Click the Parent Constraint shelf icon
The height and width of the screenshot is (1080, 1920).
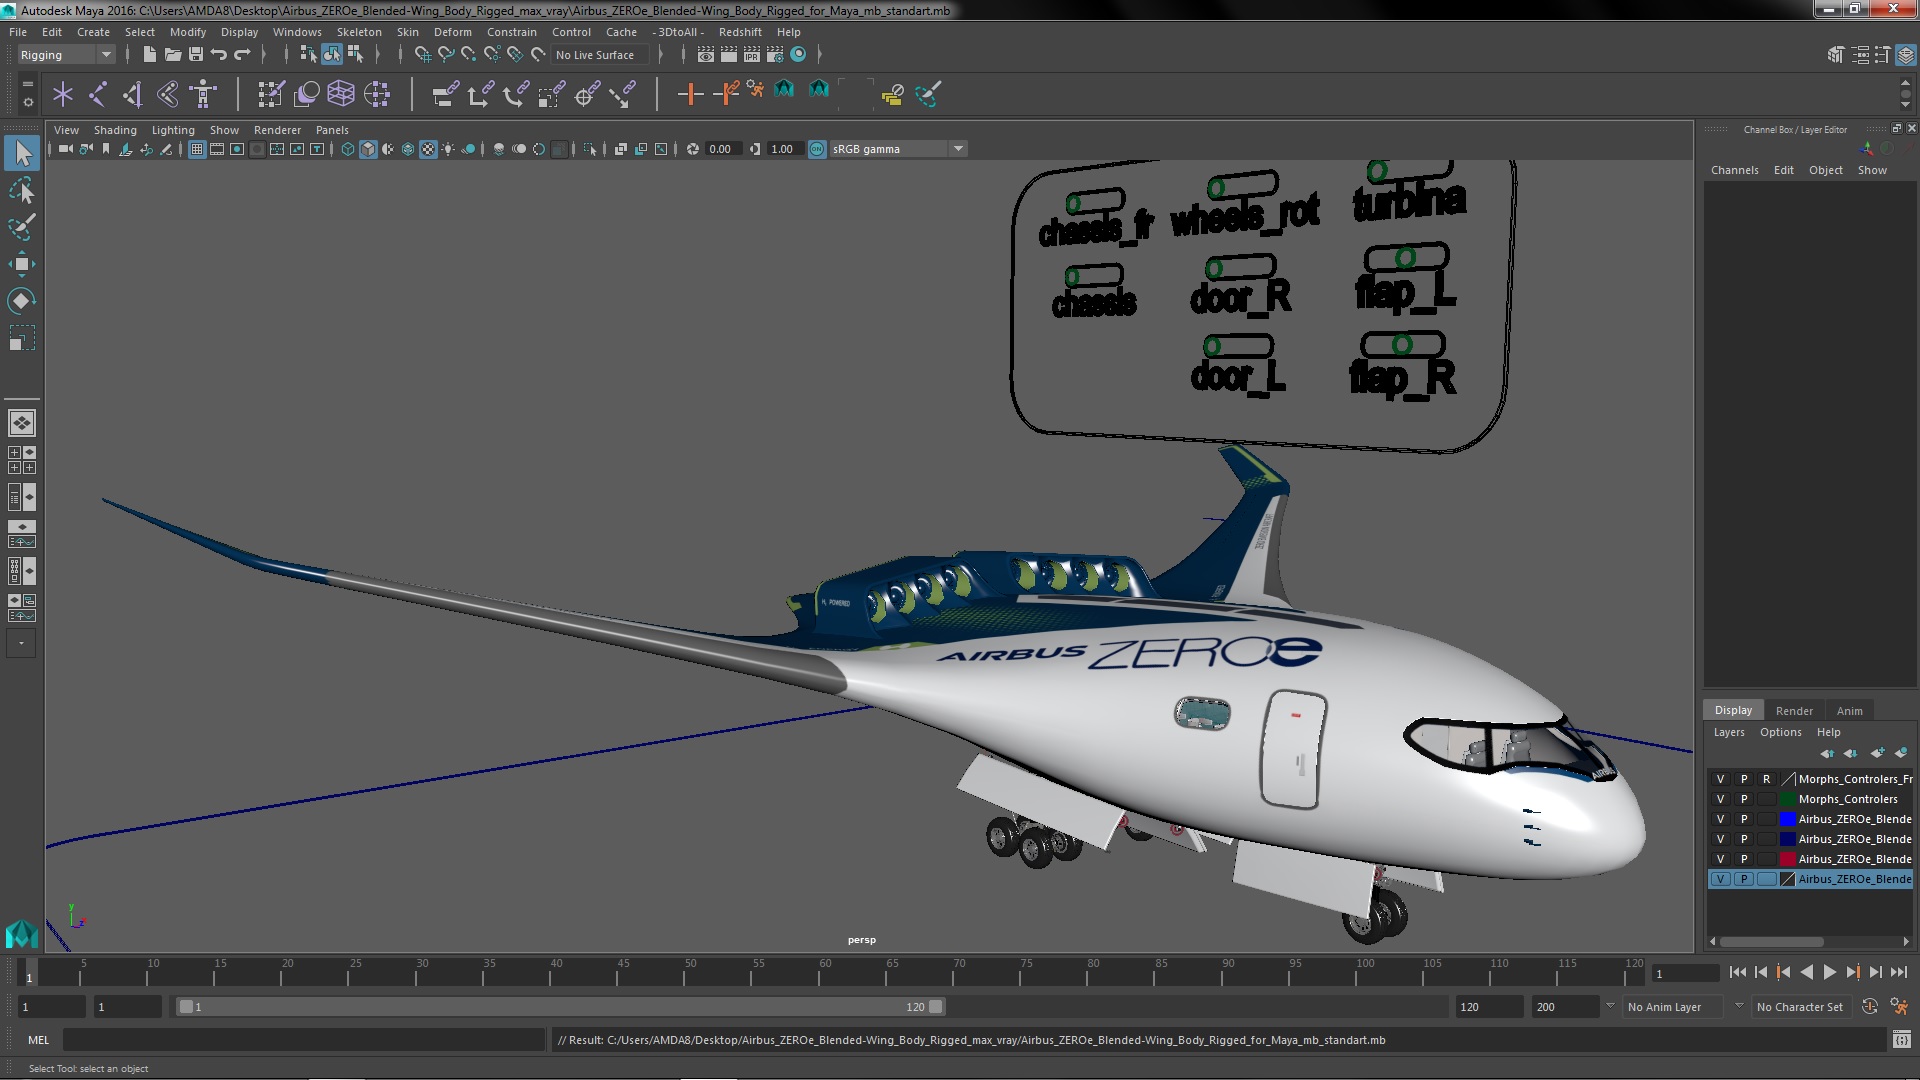point(445,94)
